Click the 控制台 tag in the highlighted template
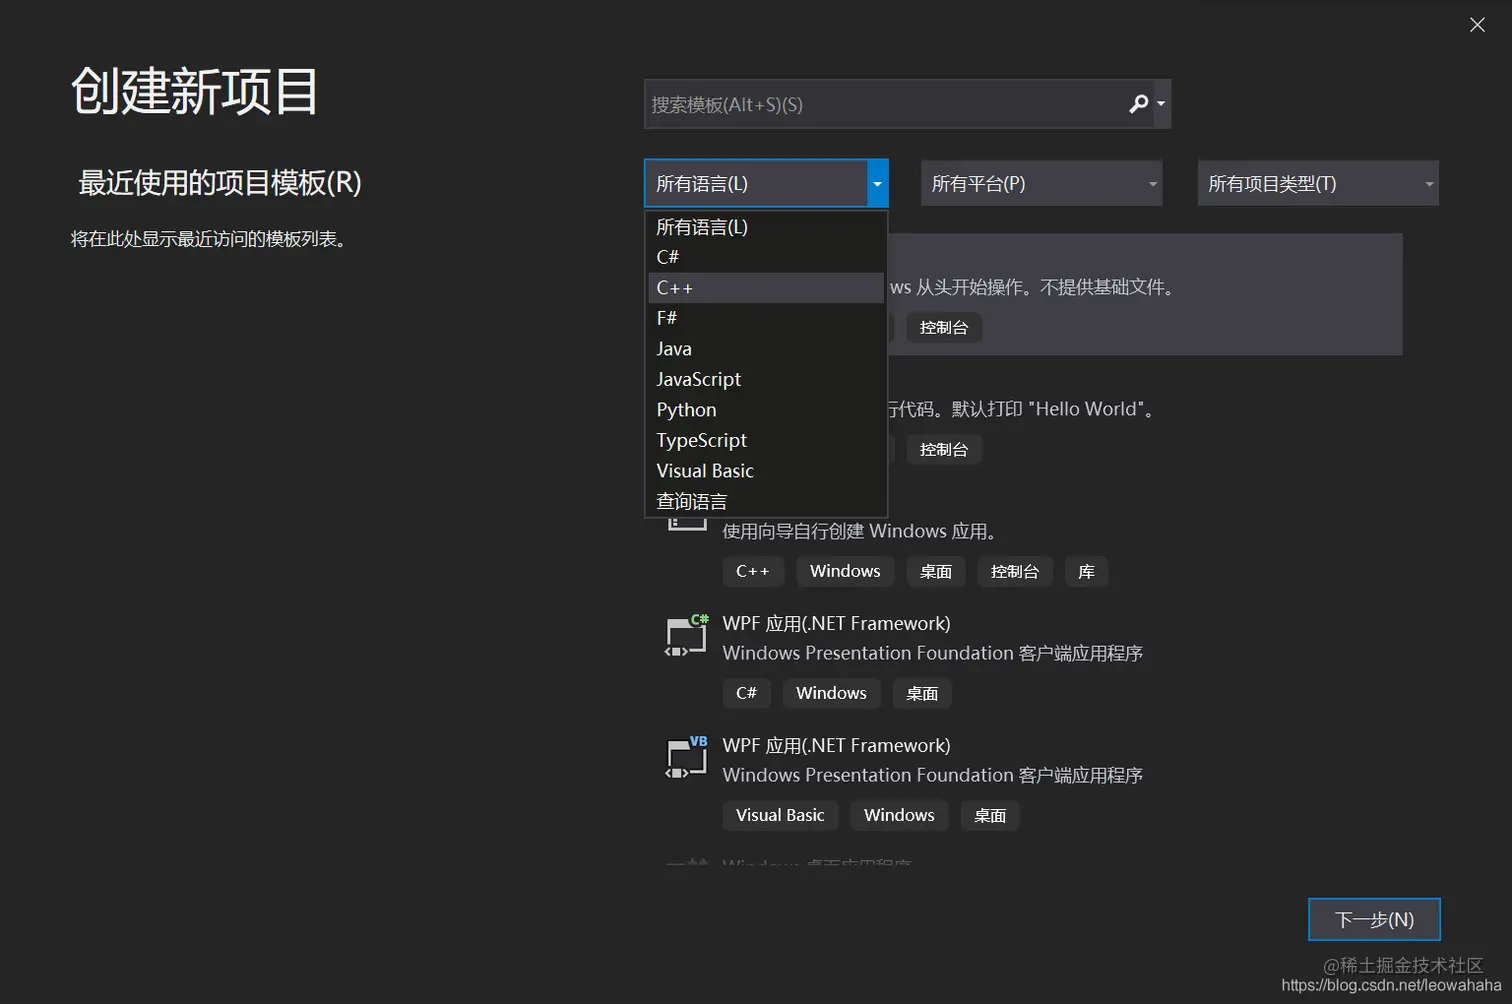 tap(944, 327)
